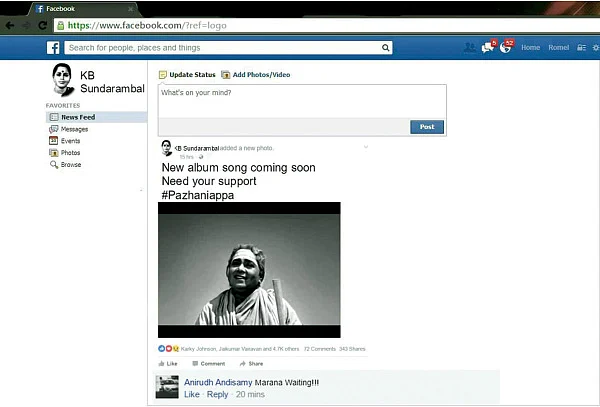
Task: View 343 Shares on the post
Action: 352,349
